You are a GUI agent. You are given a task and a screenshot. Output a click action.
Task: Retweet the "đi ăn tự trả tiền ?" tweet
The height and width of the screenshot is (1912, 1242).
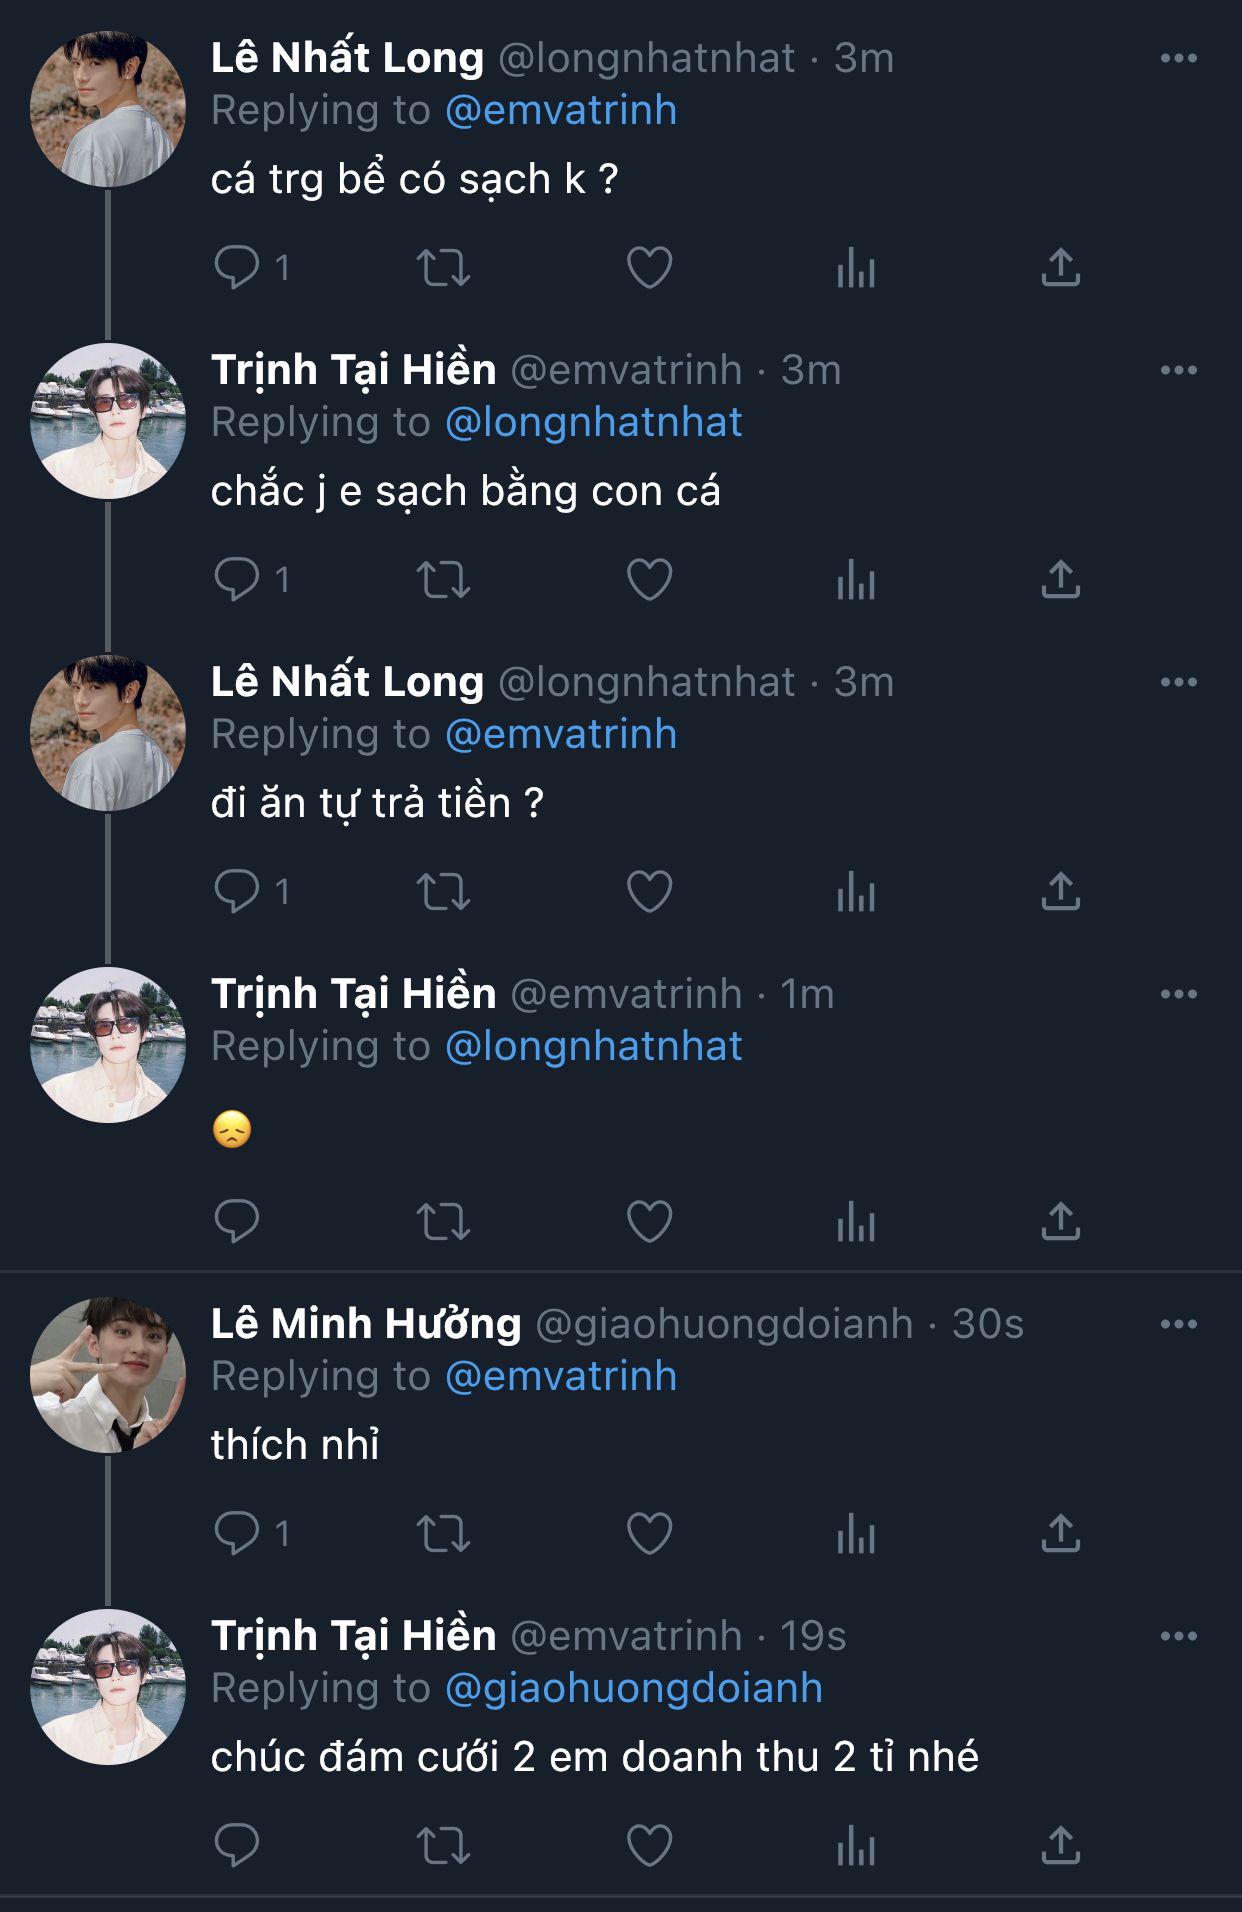click(x=443, y=892)
